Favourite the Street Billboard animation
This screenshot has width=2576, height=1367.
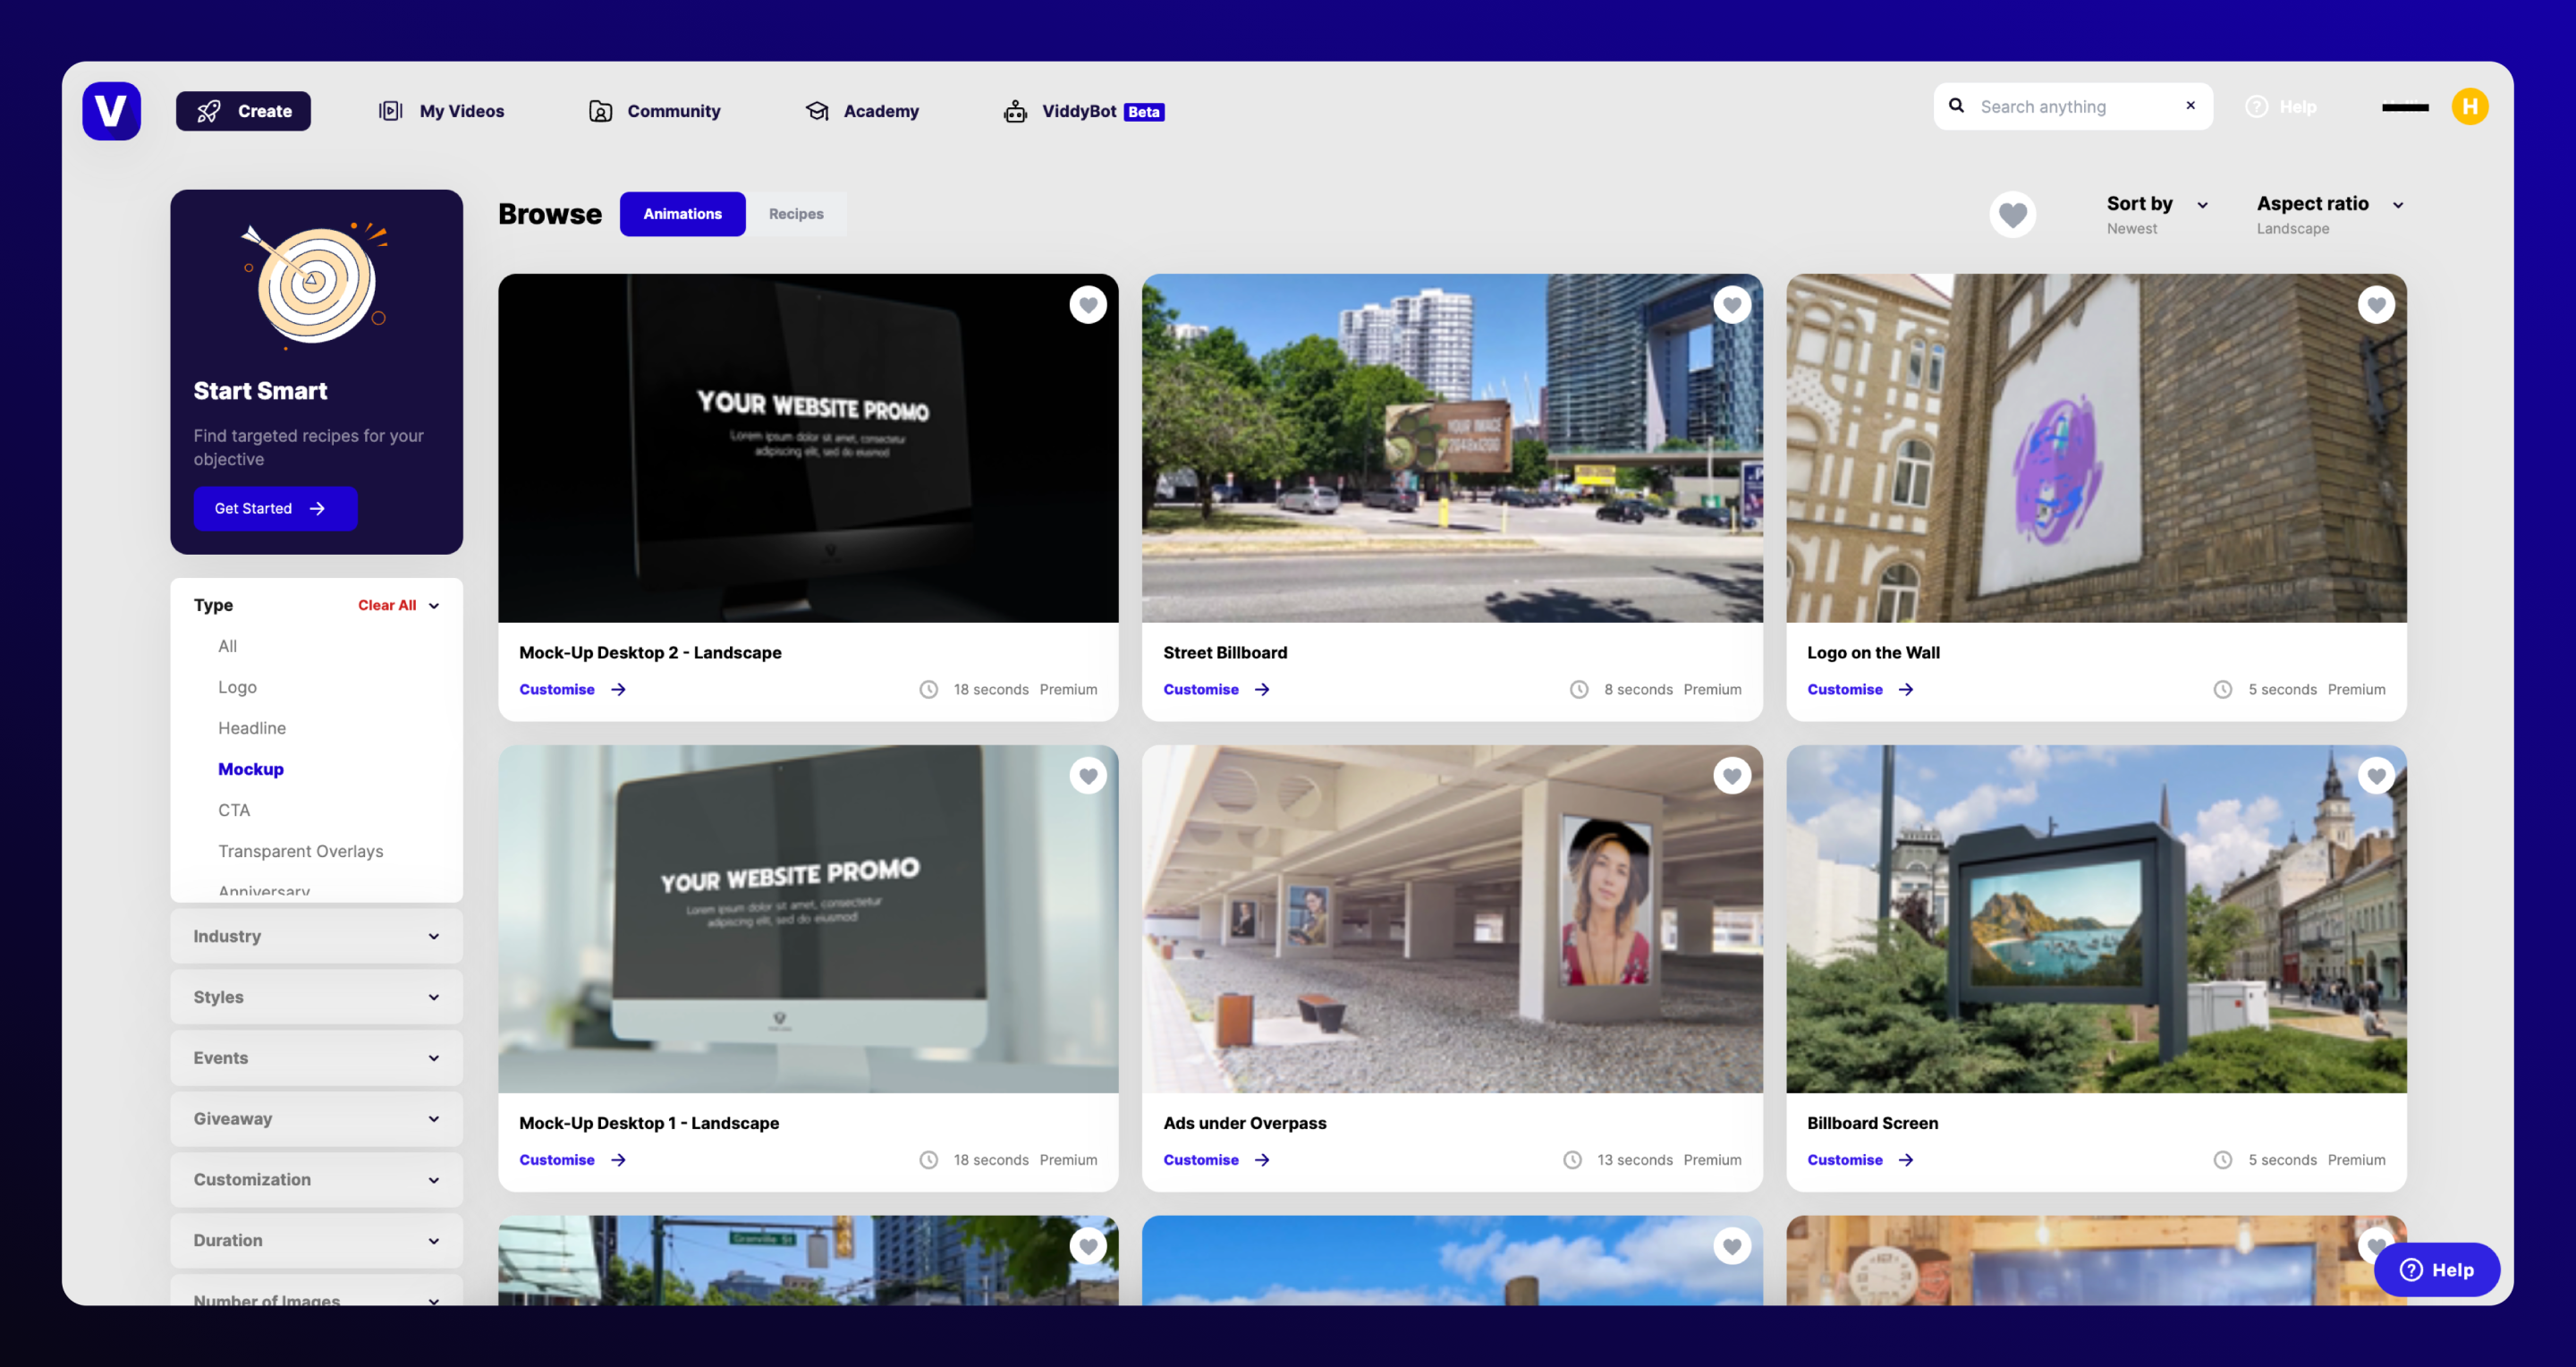1731,305
